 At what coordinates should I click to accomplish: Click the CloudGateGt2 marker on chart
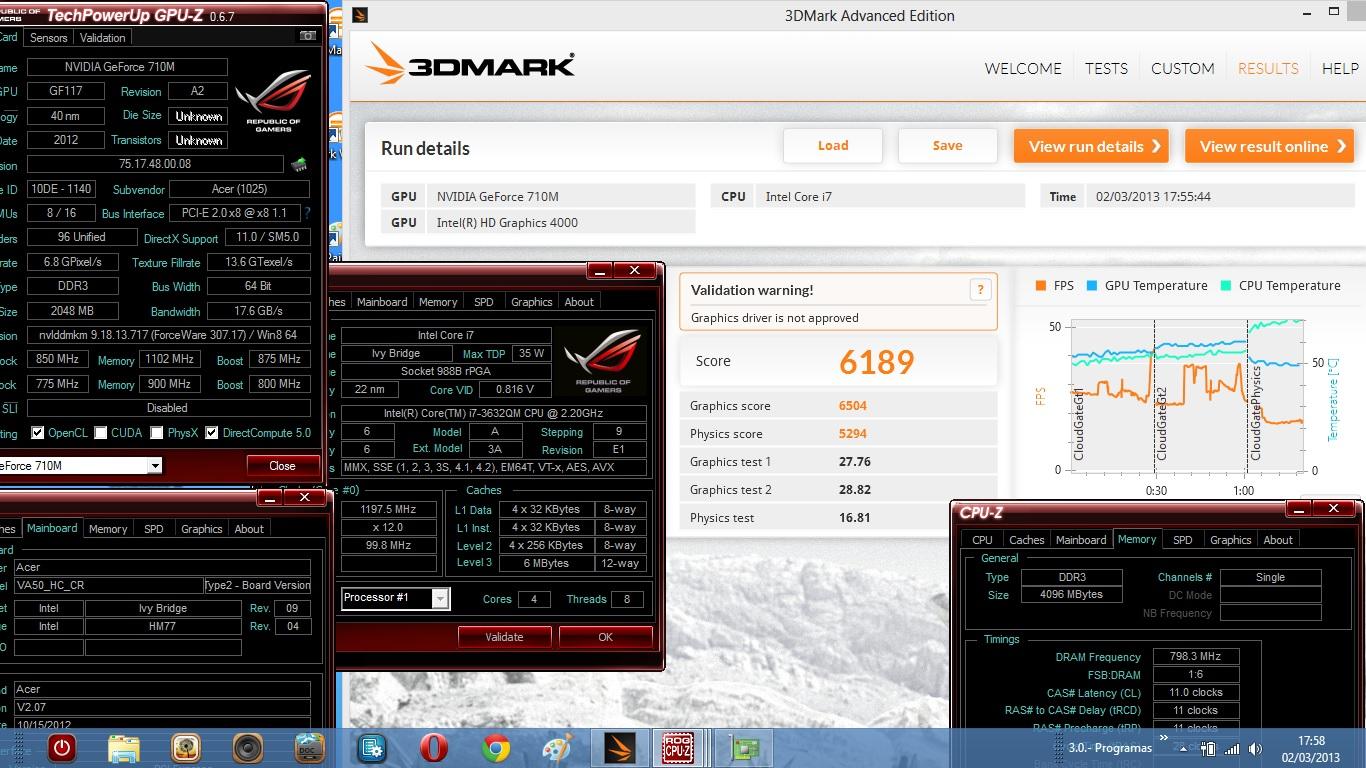[1162, 424]
